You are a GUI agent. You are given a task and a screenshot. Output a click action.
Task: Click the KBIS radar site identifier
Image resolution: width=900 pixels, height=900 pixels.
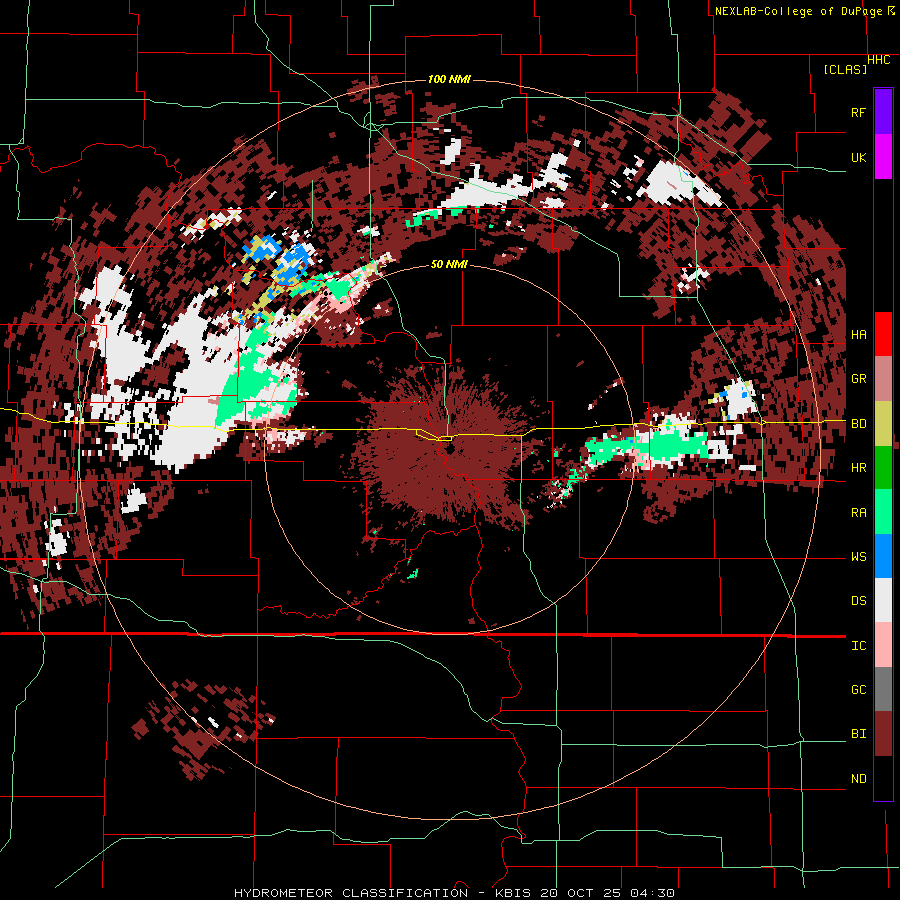[513, 893]
